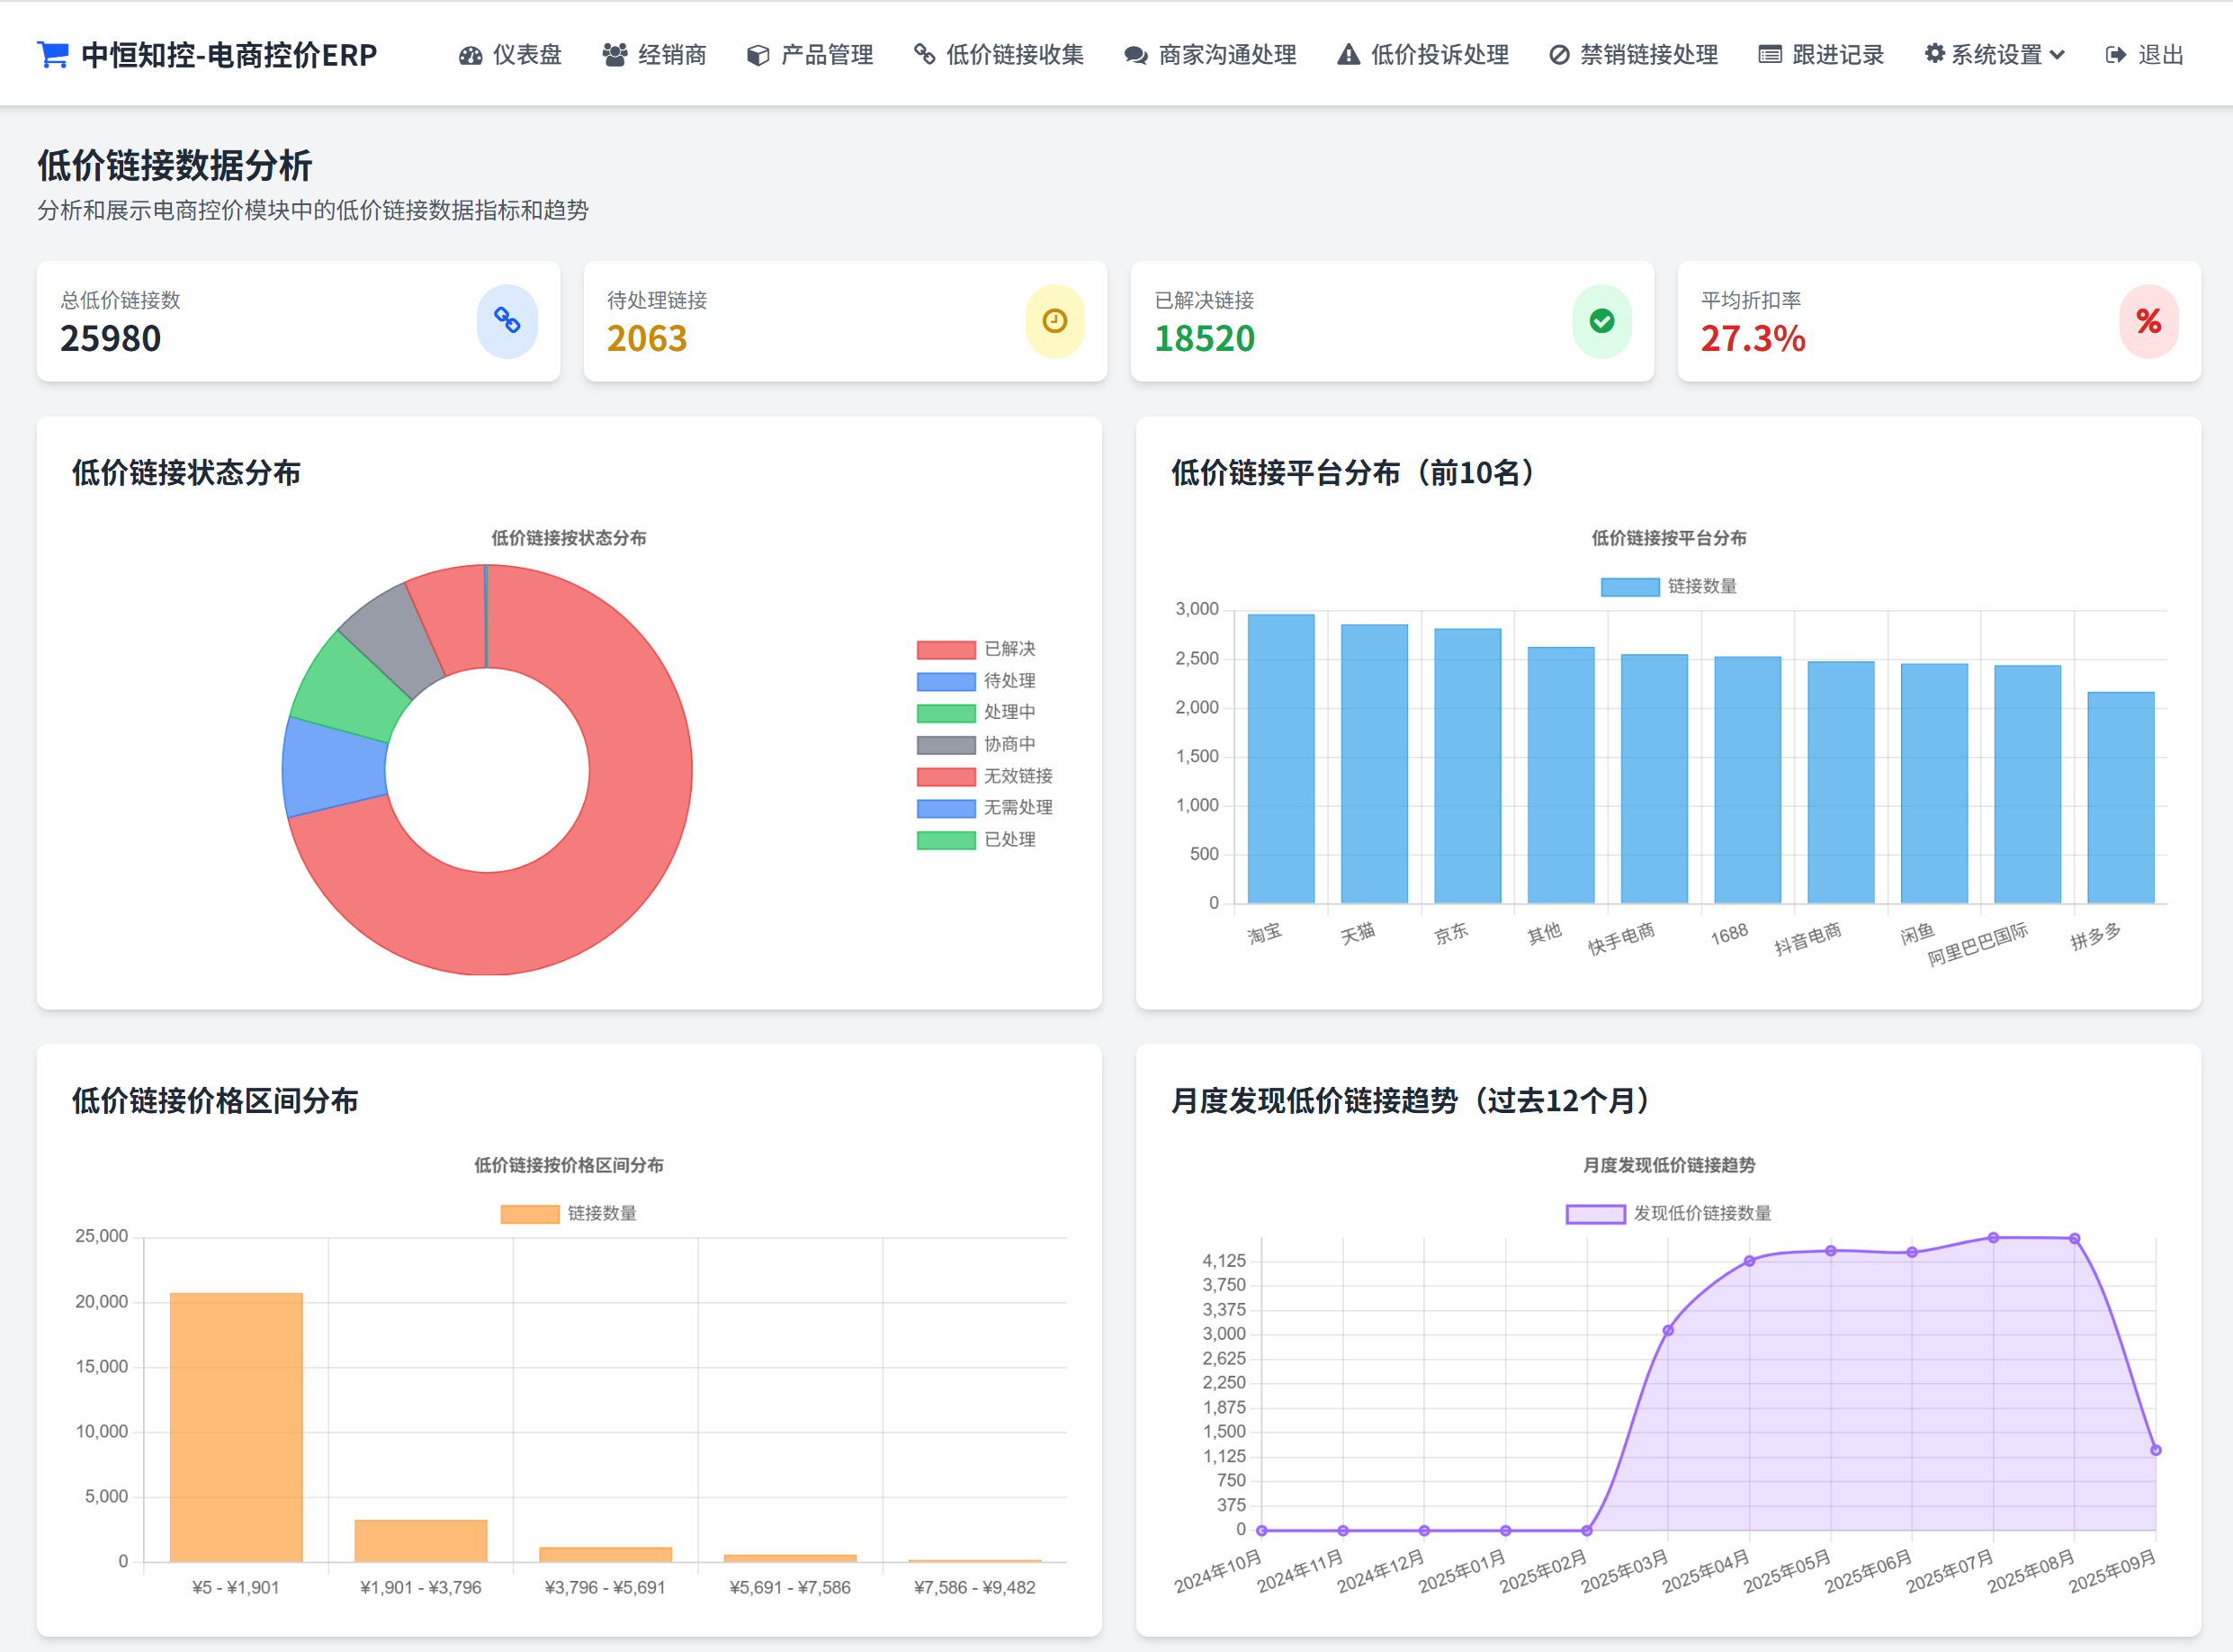Click the yellow clock icon for pending links
Screen dimensions: 2233x1652
1054,321
